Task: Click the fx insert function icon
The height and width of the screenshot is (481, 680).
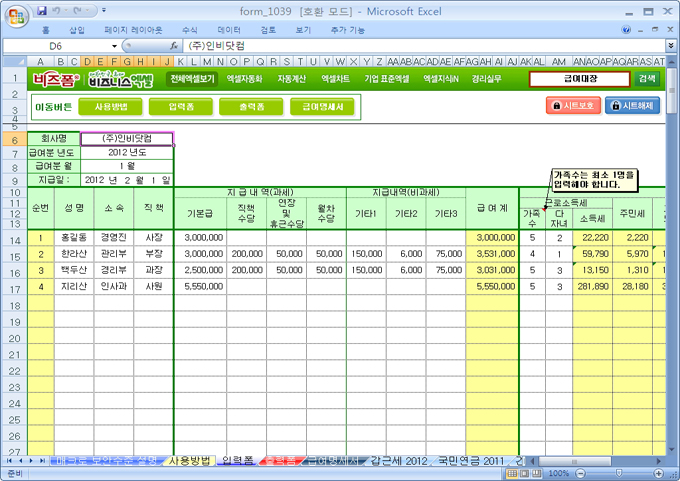Action: point(174,46)
